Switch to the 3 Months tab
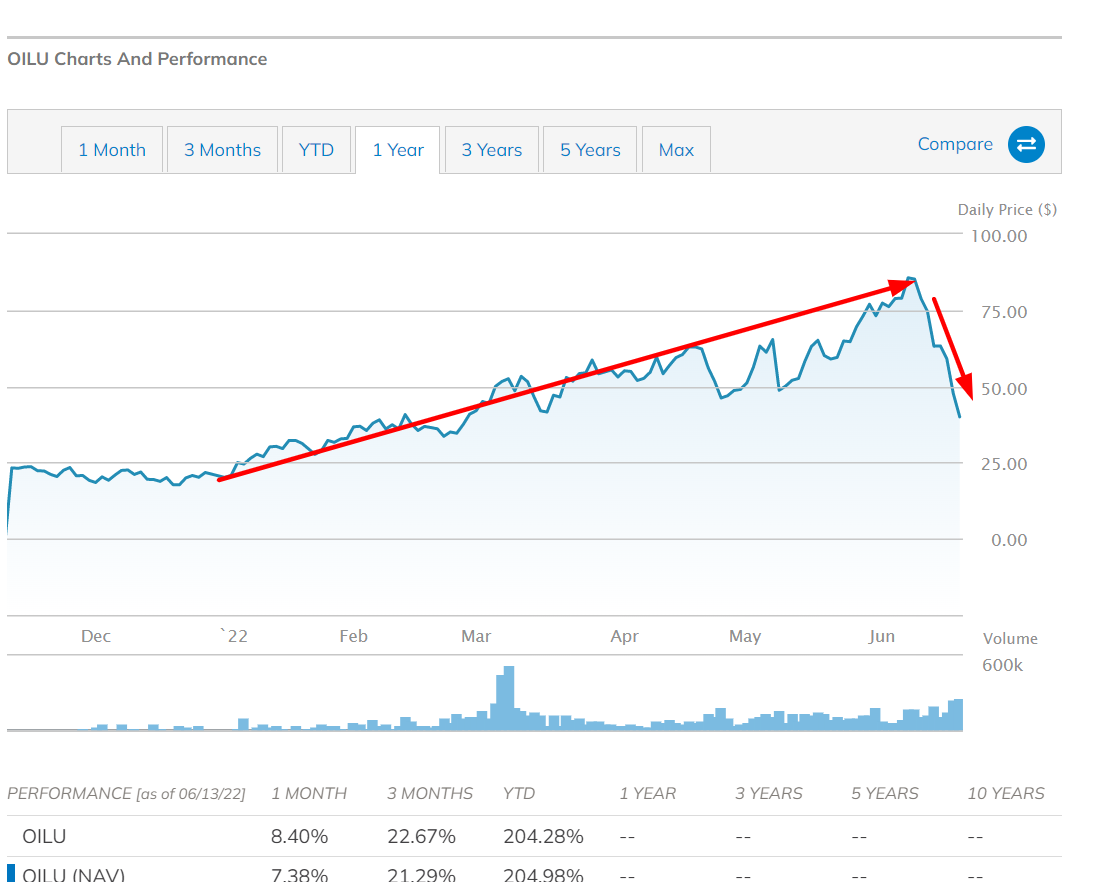The width and height of the screenshot is (1095, 882). tap(222, 149)
